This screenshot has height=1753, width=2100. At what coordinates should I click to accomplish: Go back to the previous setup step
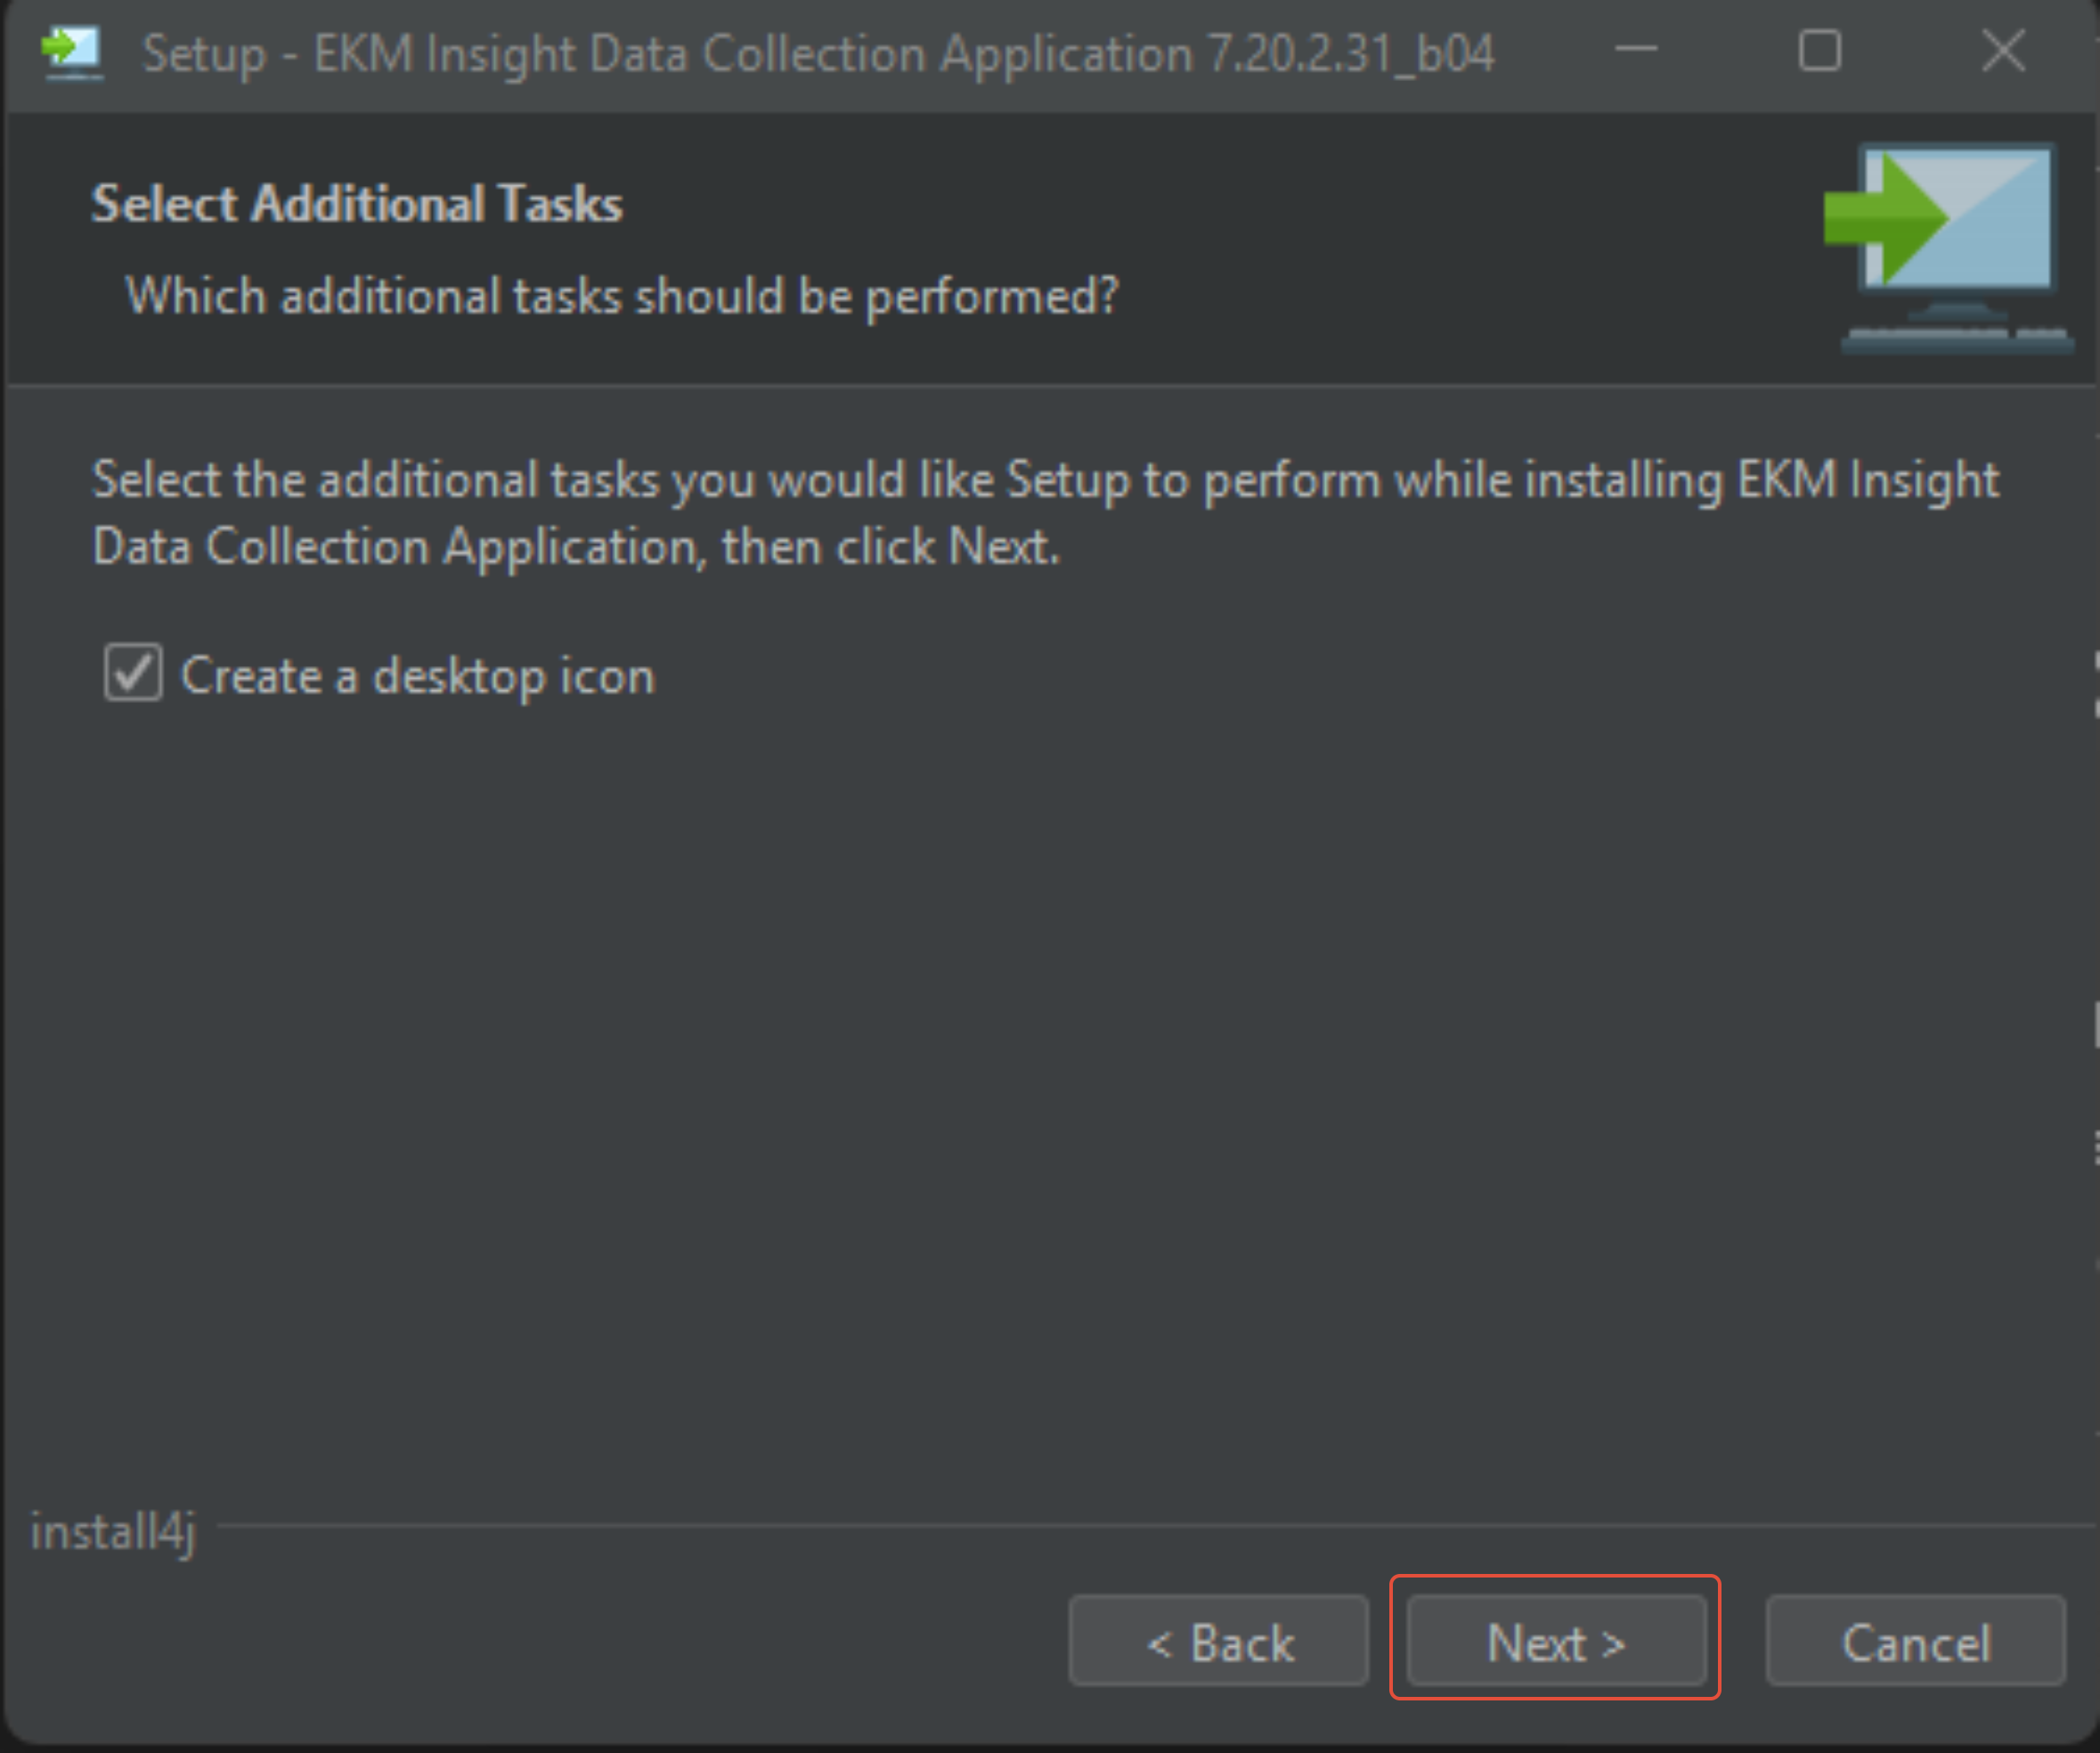(x=1218, y=1640)
